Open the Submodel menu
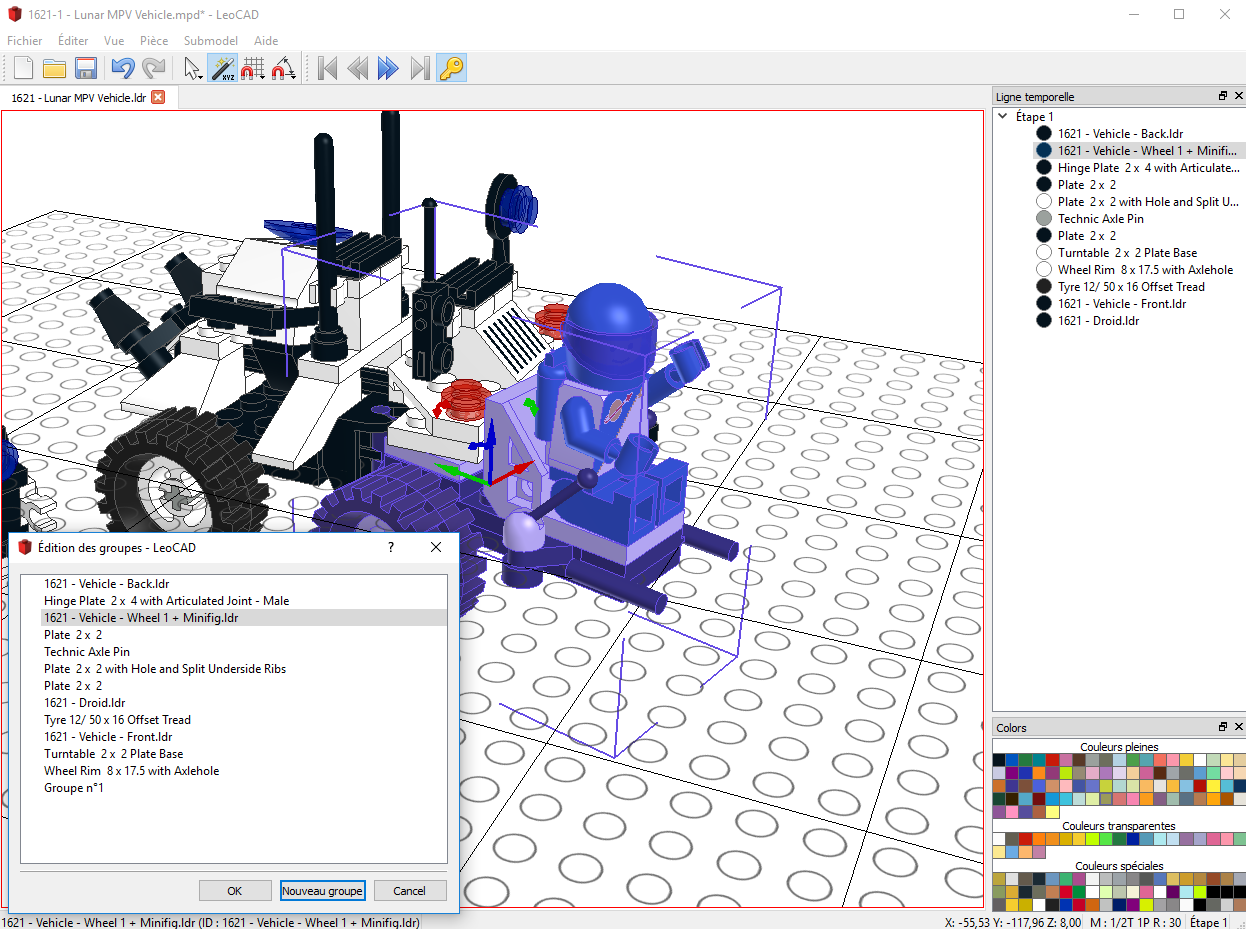This screenshot has height=929, width=1246. click(210, 41)
